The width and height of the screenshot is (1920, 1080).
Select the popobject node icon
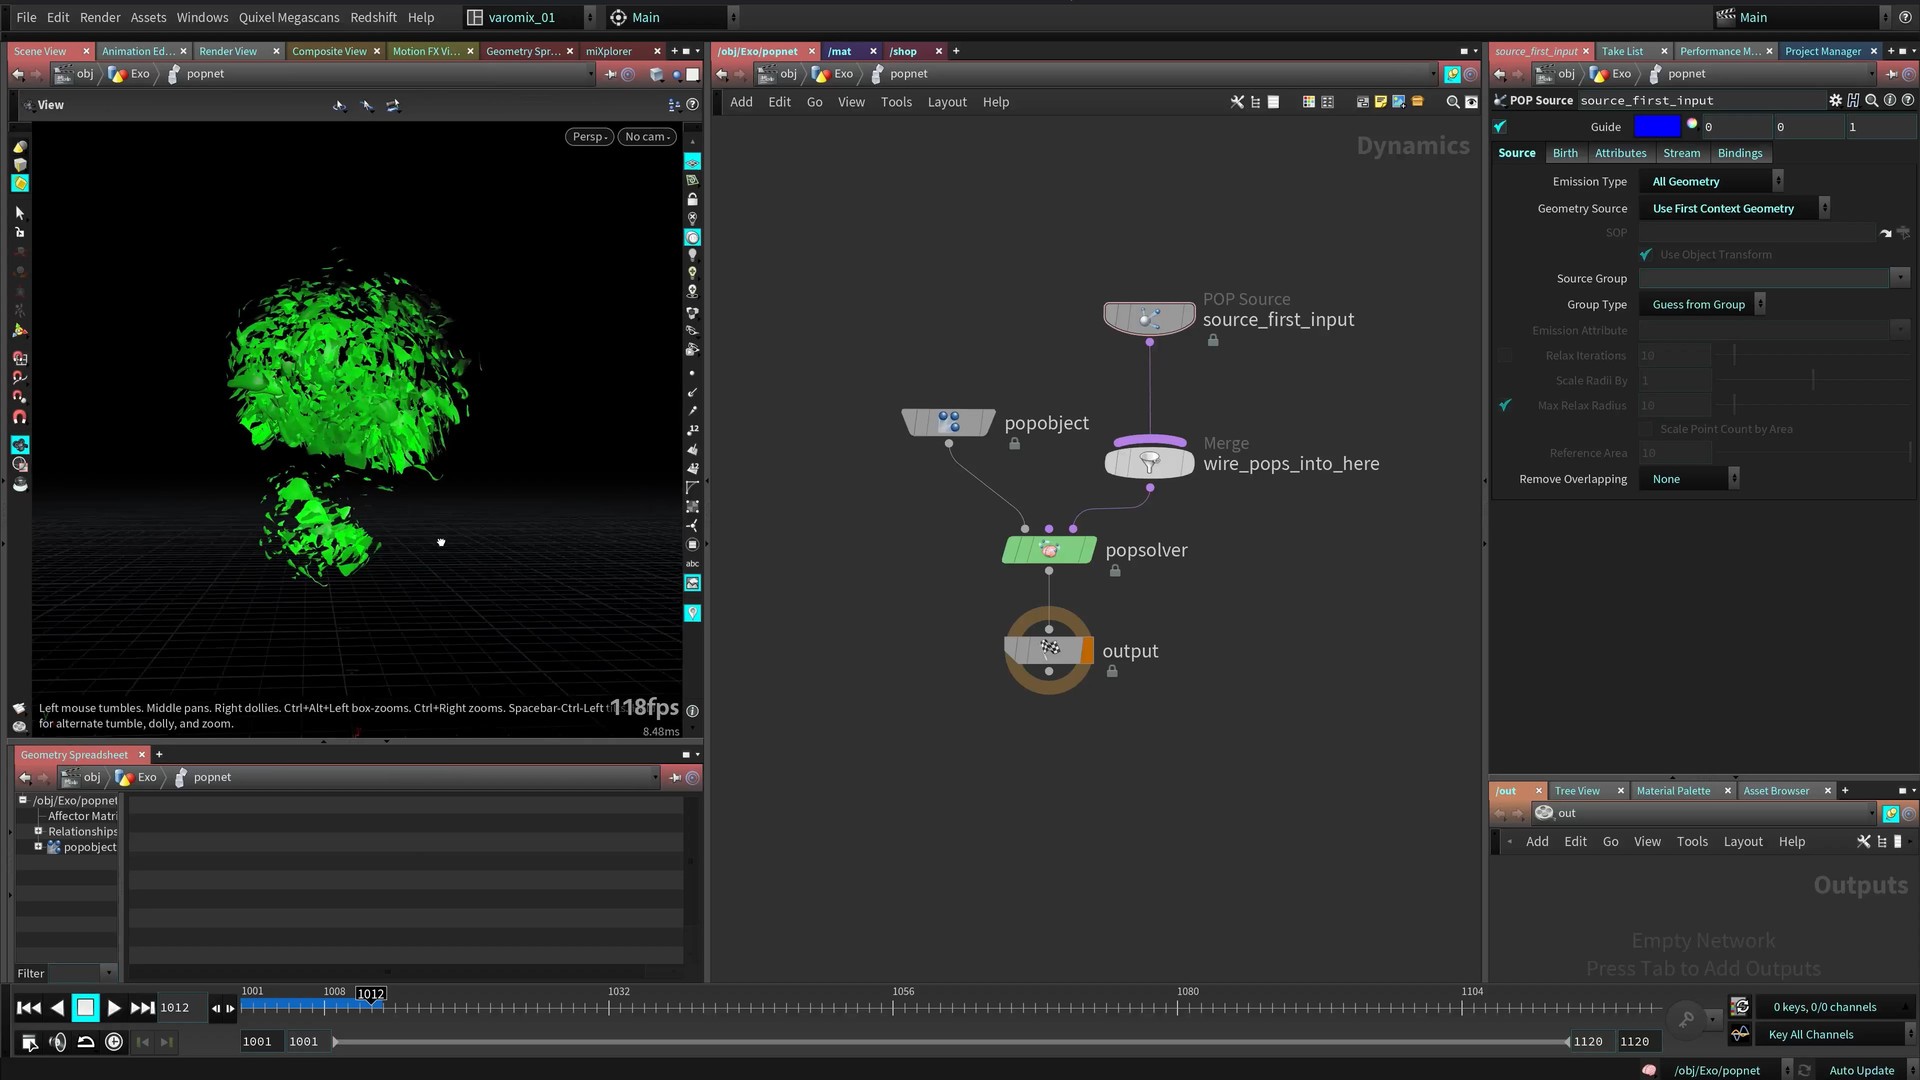pos(948,422)
